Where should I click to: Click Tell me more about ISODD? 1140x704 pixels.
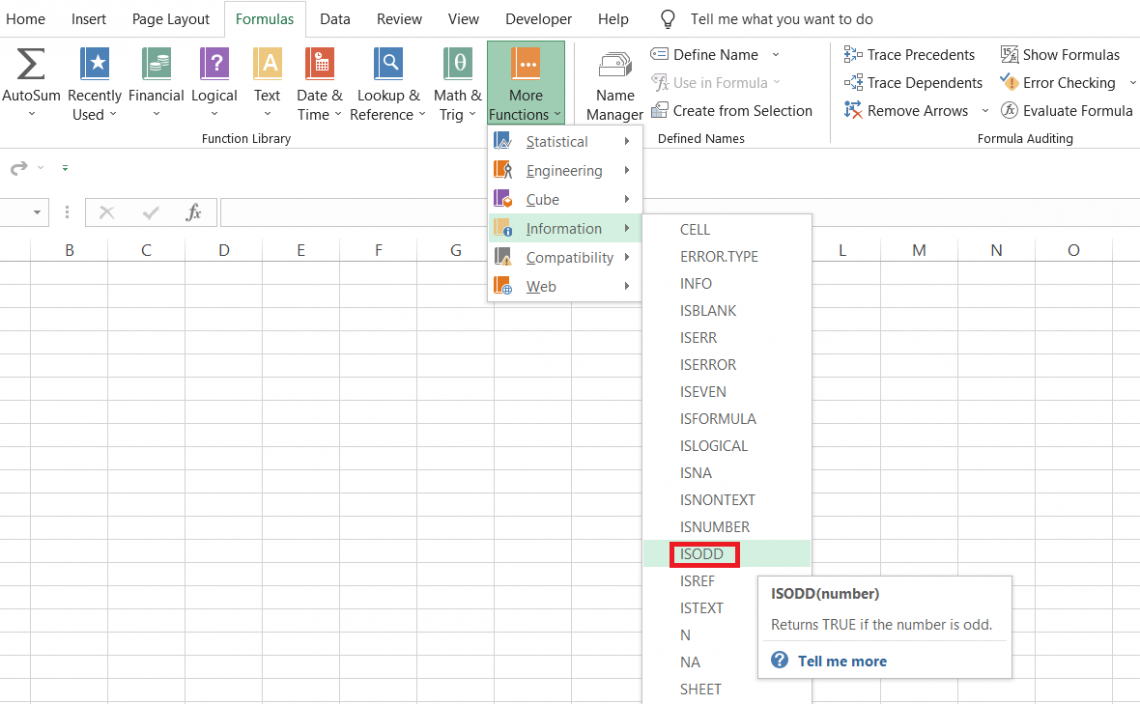[845, 660]
